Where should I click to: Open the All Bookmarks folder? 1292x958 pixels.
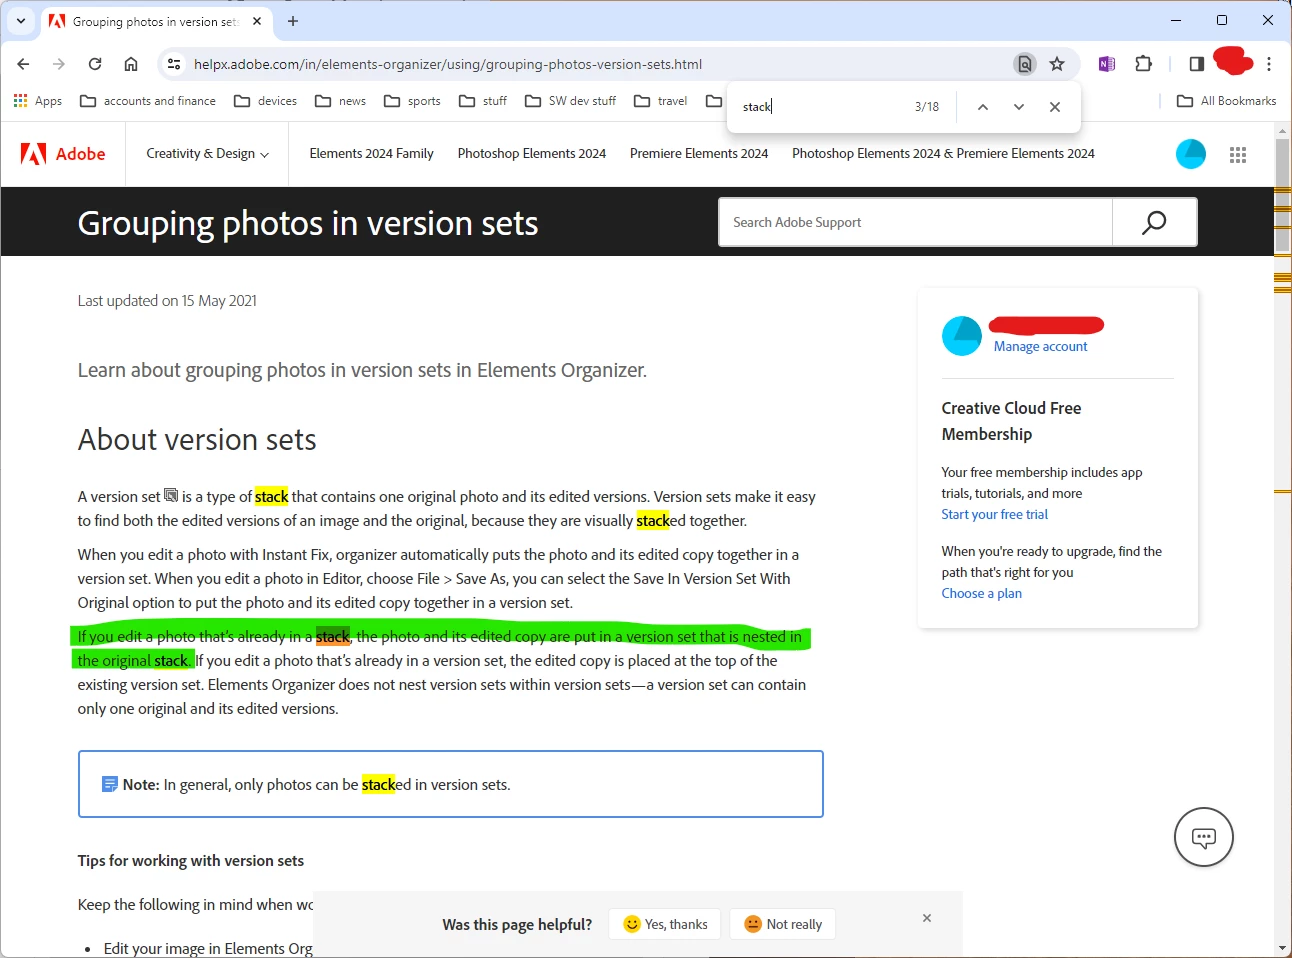point(1227,101)
